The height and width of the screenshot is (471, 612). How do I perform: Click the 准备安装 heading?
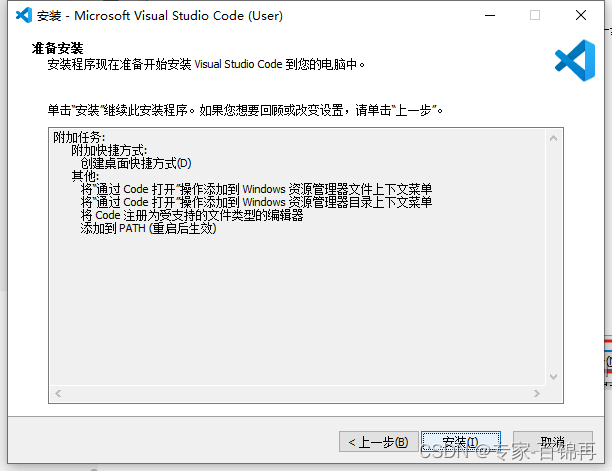click(x=57, y=48)
